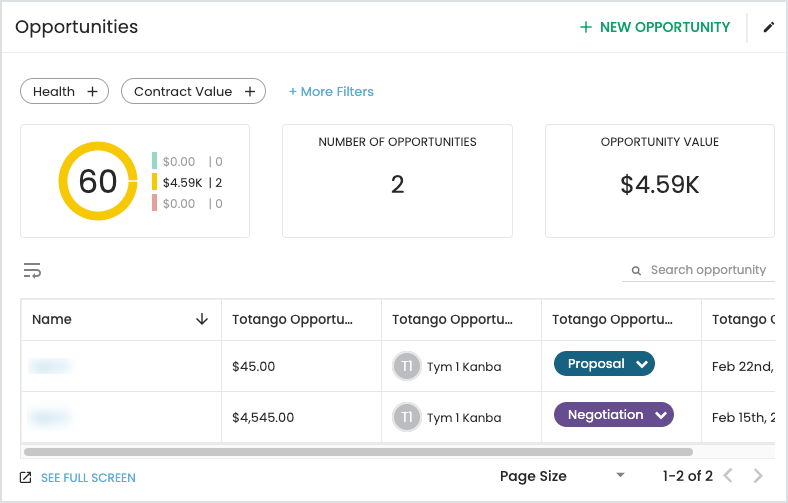Add Contract Value filter plus icon

click(250, 91)
